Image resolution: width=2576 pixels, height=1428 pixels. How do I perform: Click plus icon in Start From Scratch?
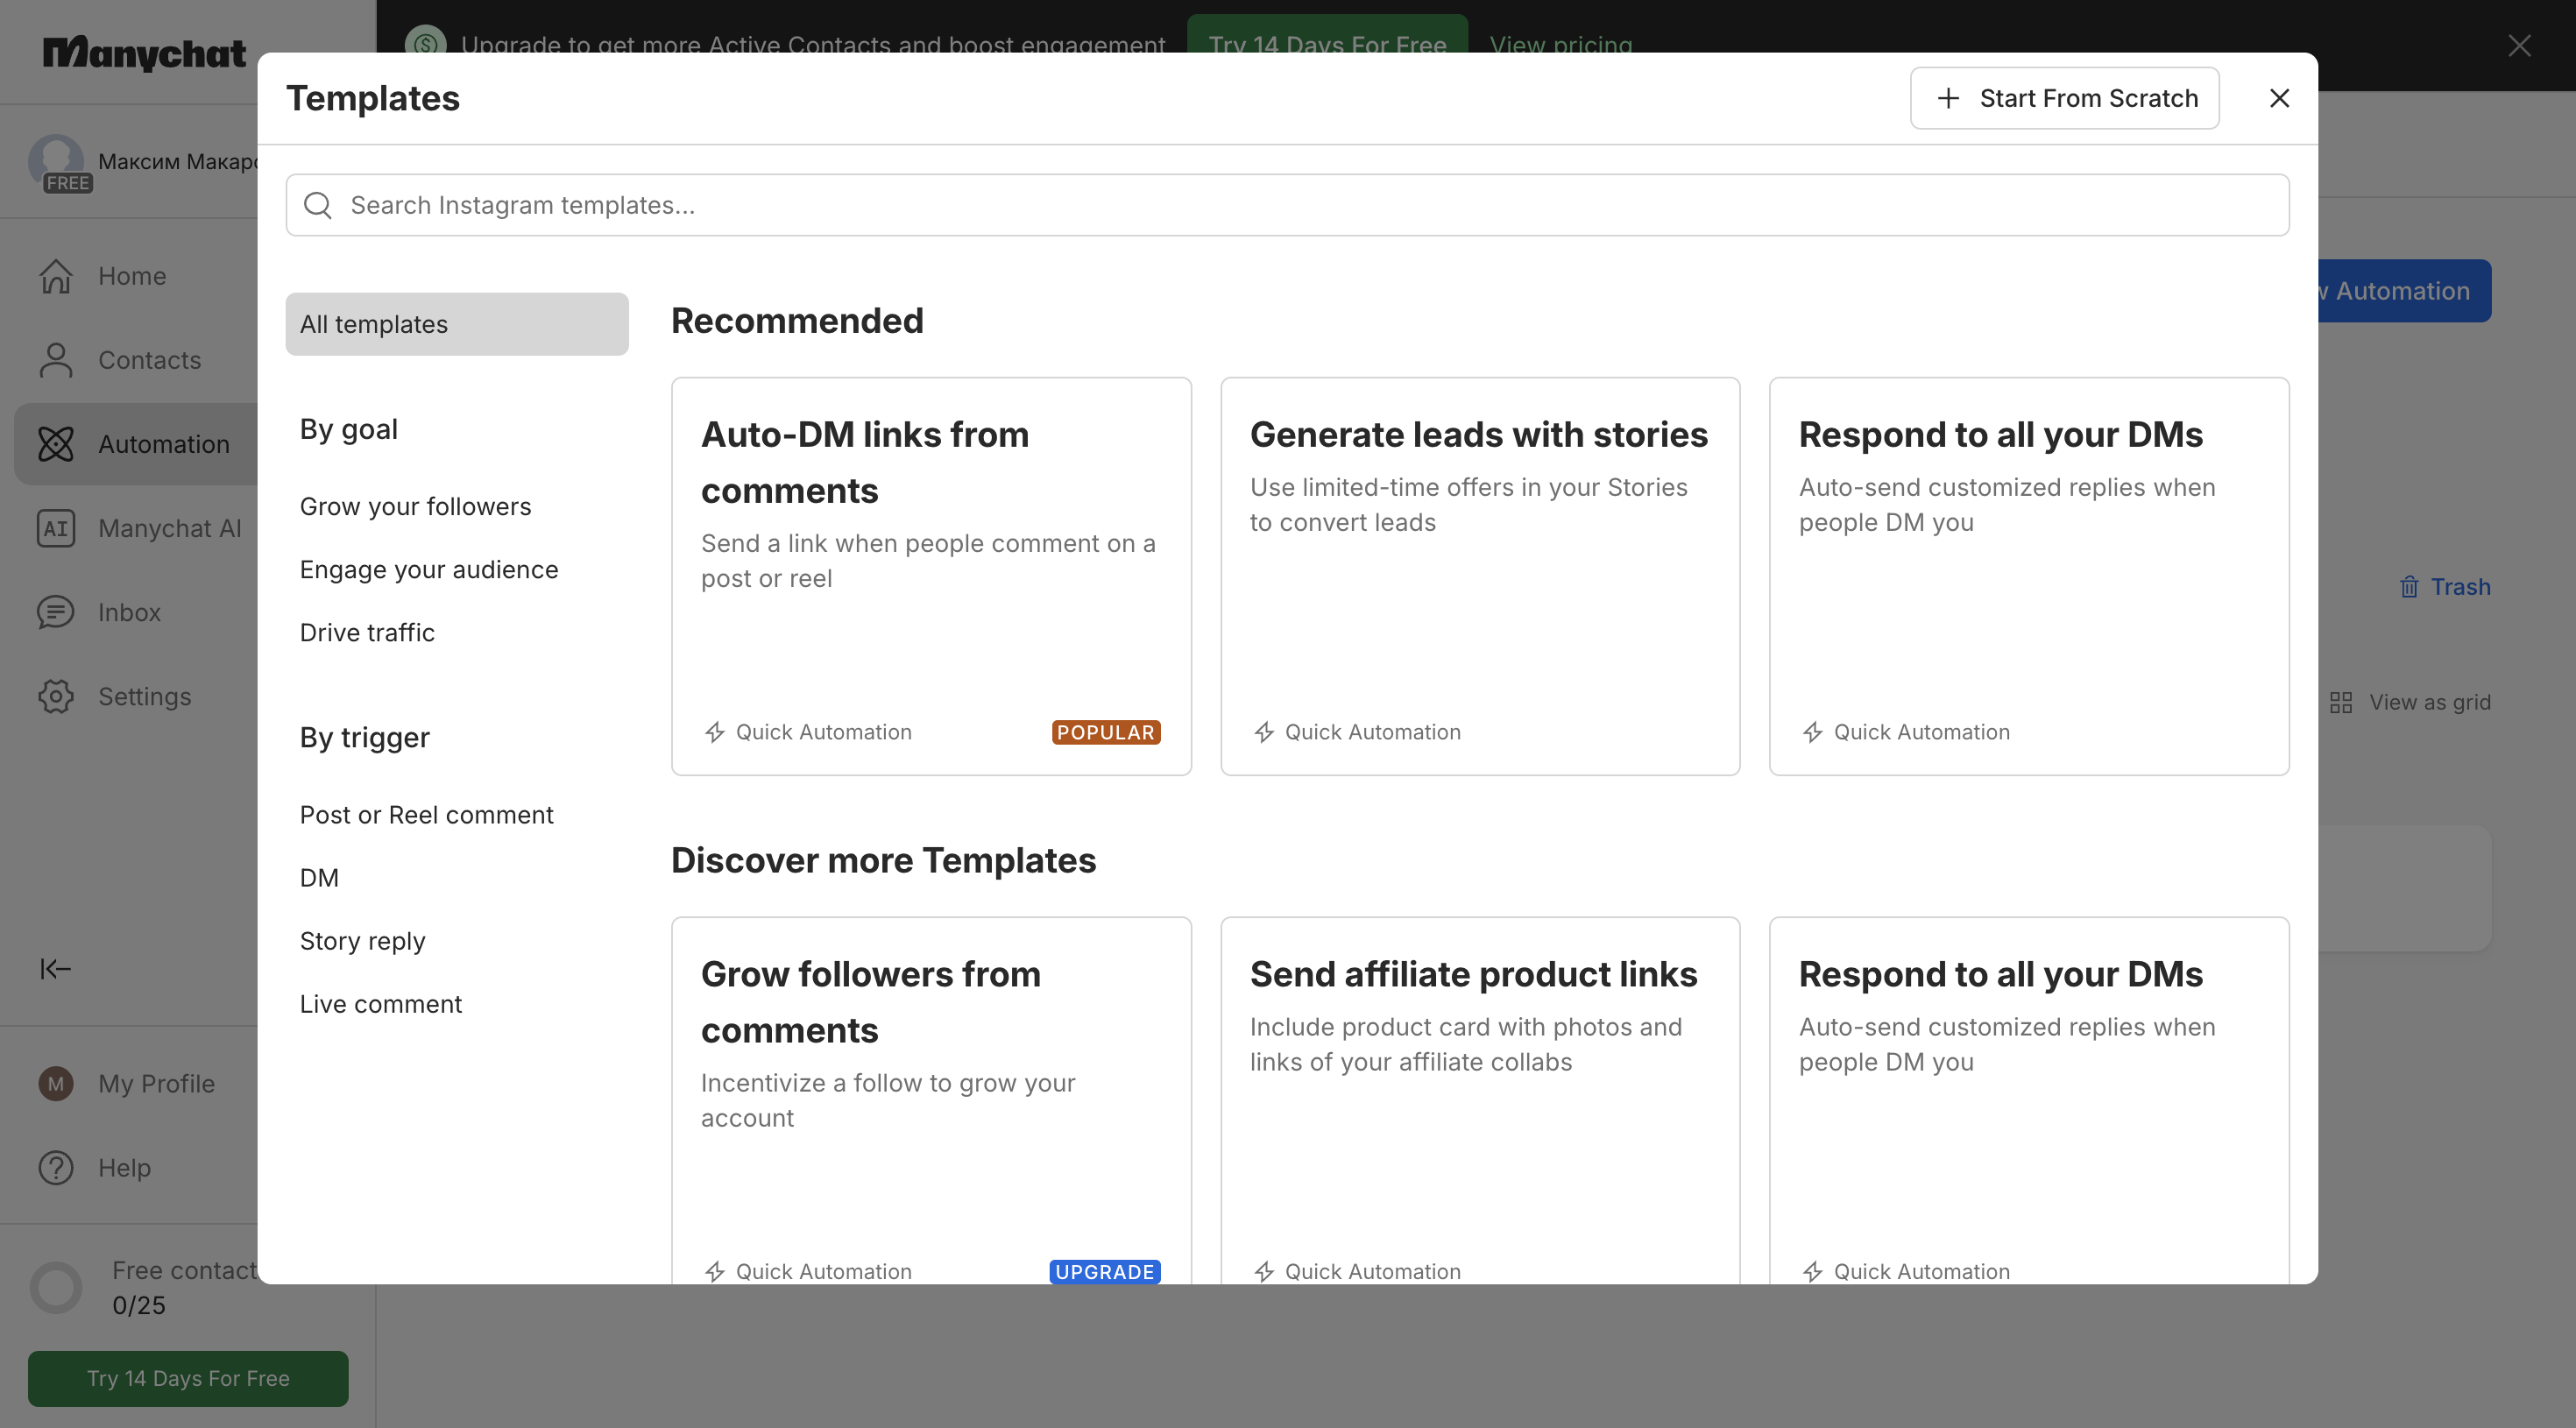1948,98
